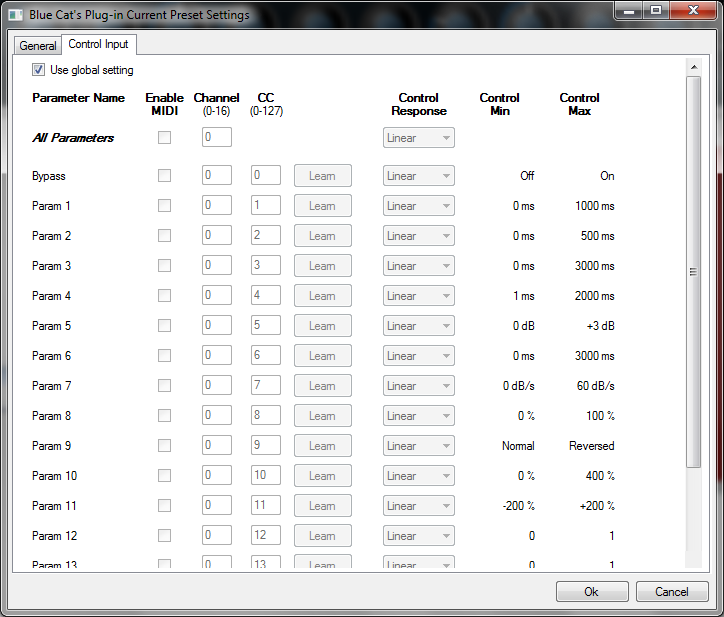Click Param 10 CC field showing 10
724x617 pixels.
tap(265, 475)
